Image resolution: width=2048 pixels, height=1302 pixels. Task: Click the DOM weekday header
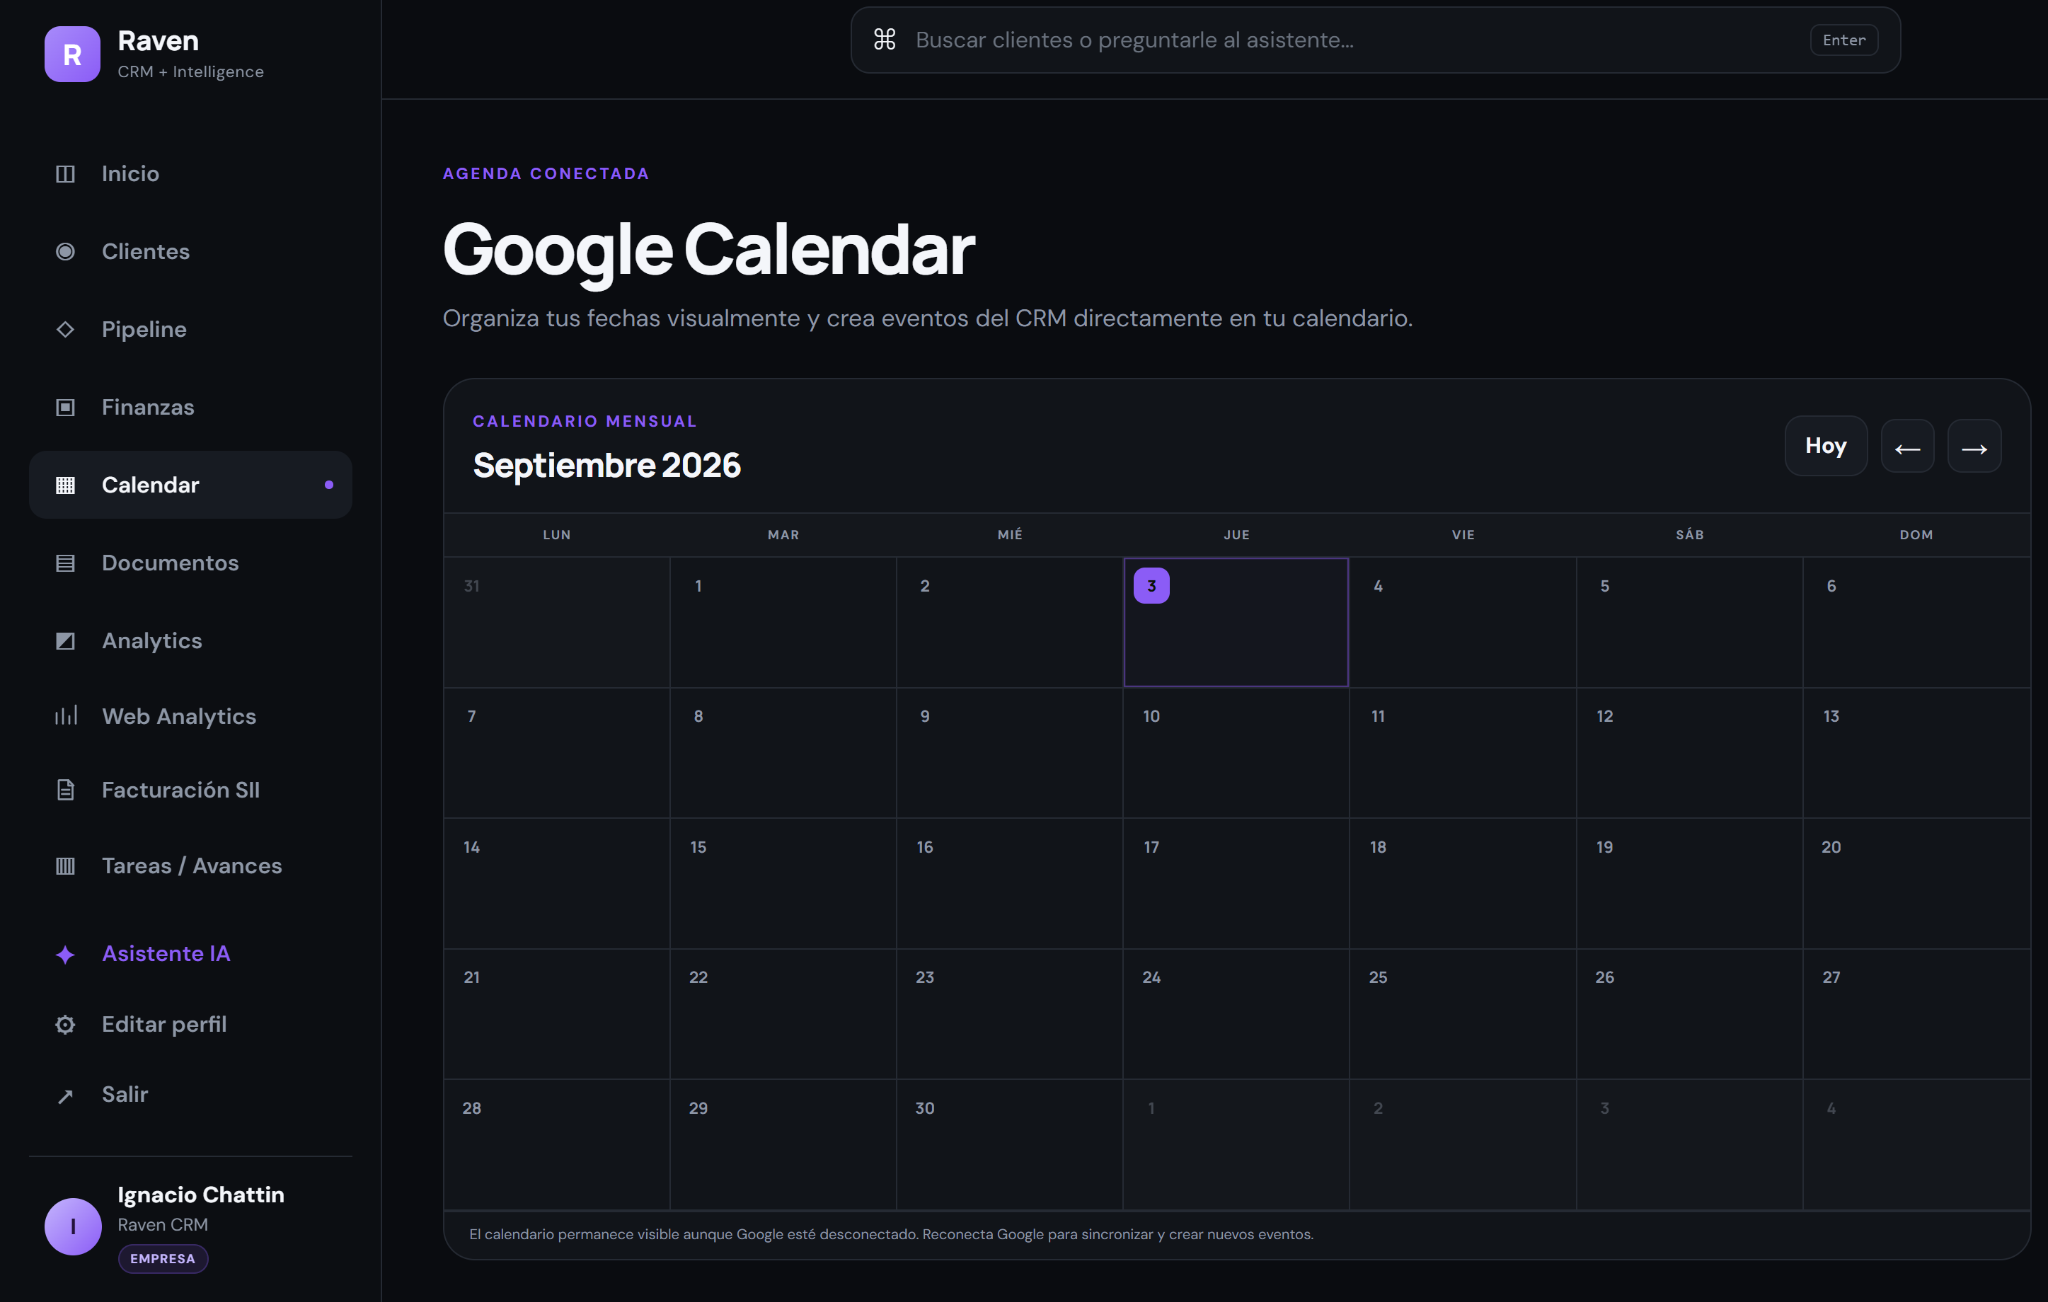(1916, 535)
